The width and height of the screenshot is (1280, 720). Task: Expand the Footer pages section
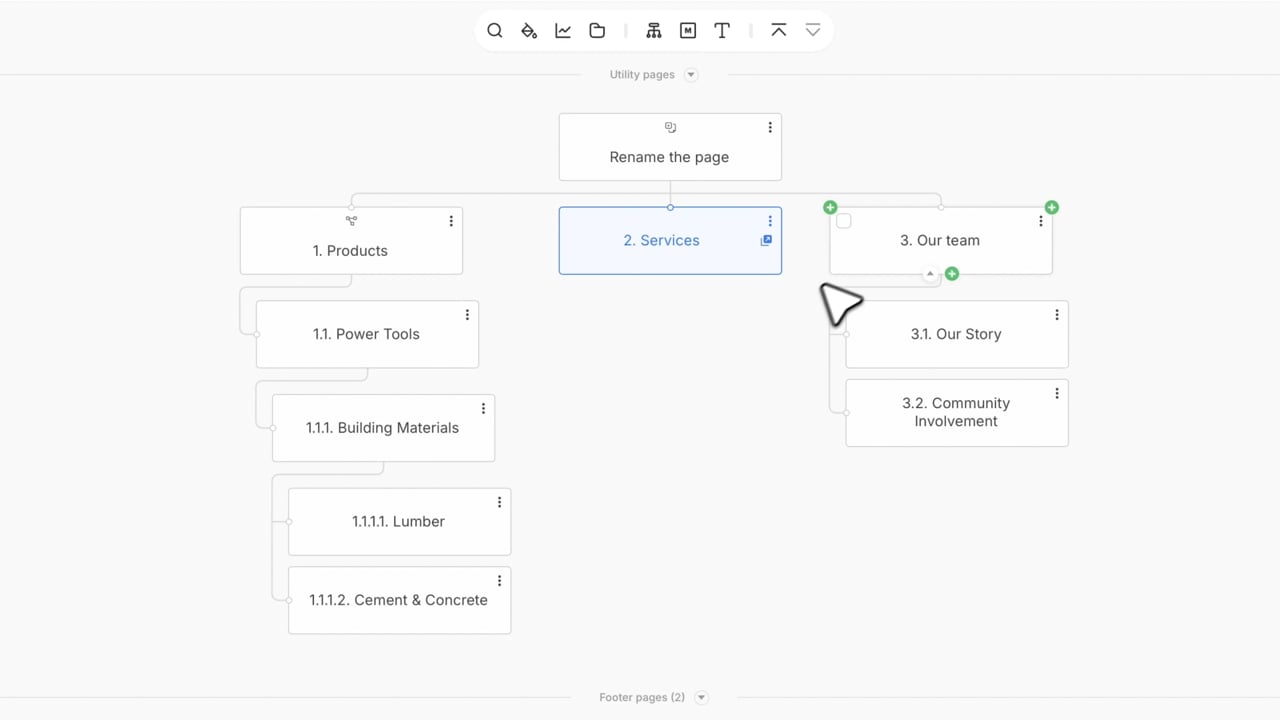pyautogui.click(x=702, y=698)
